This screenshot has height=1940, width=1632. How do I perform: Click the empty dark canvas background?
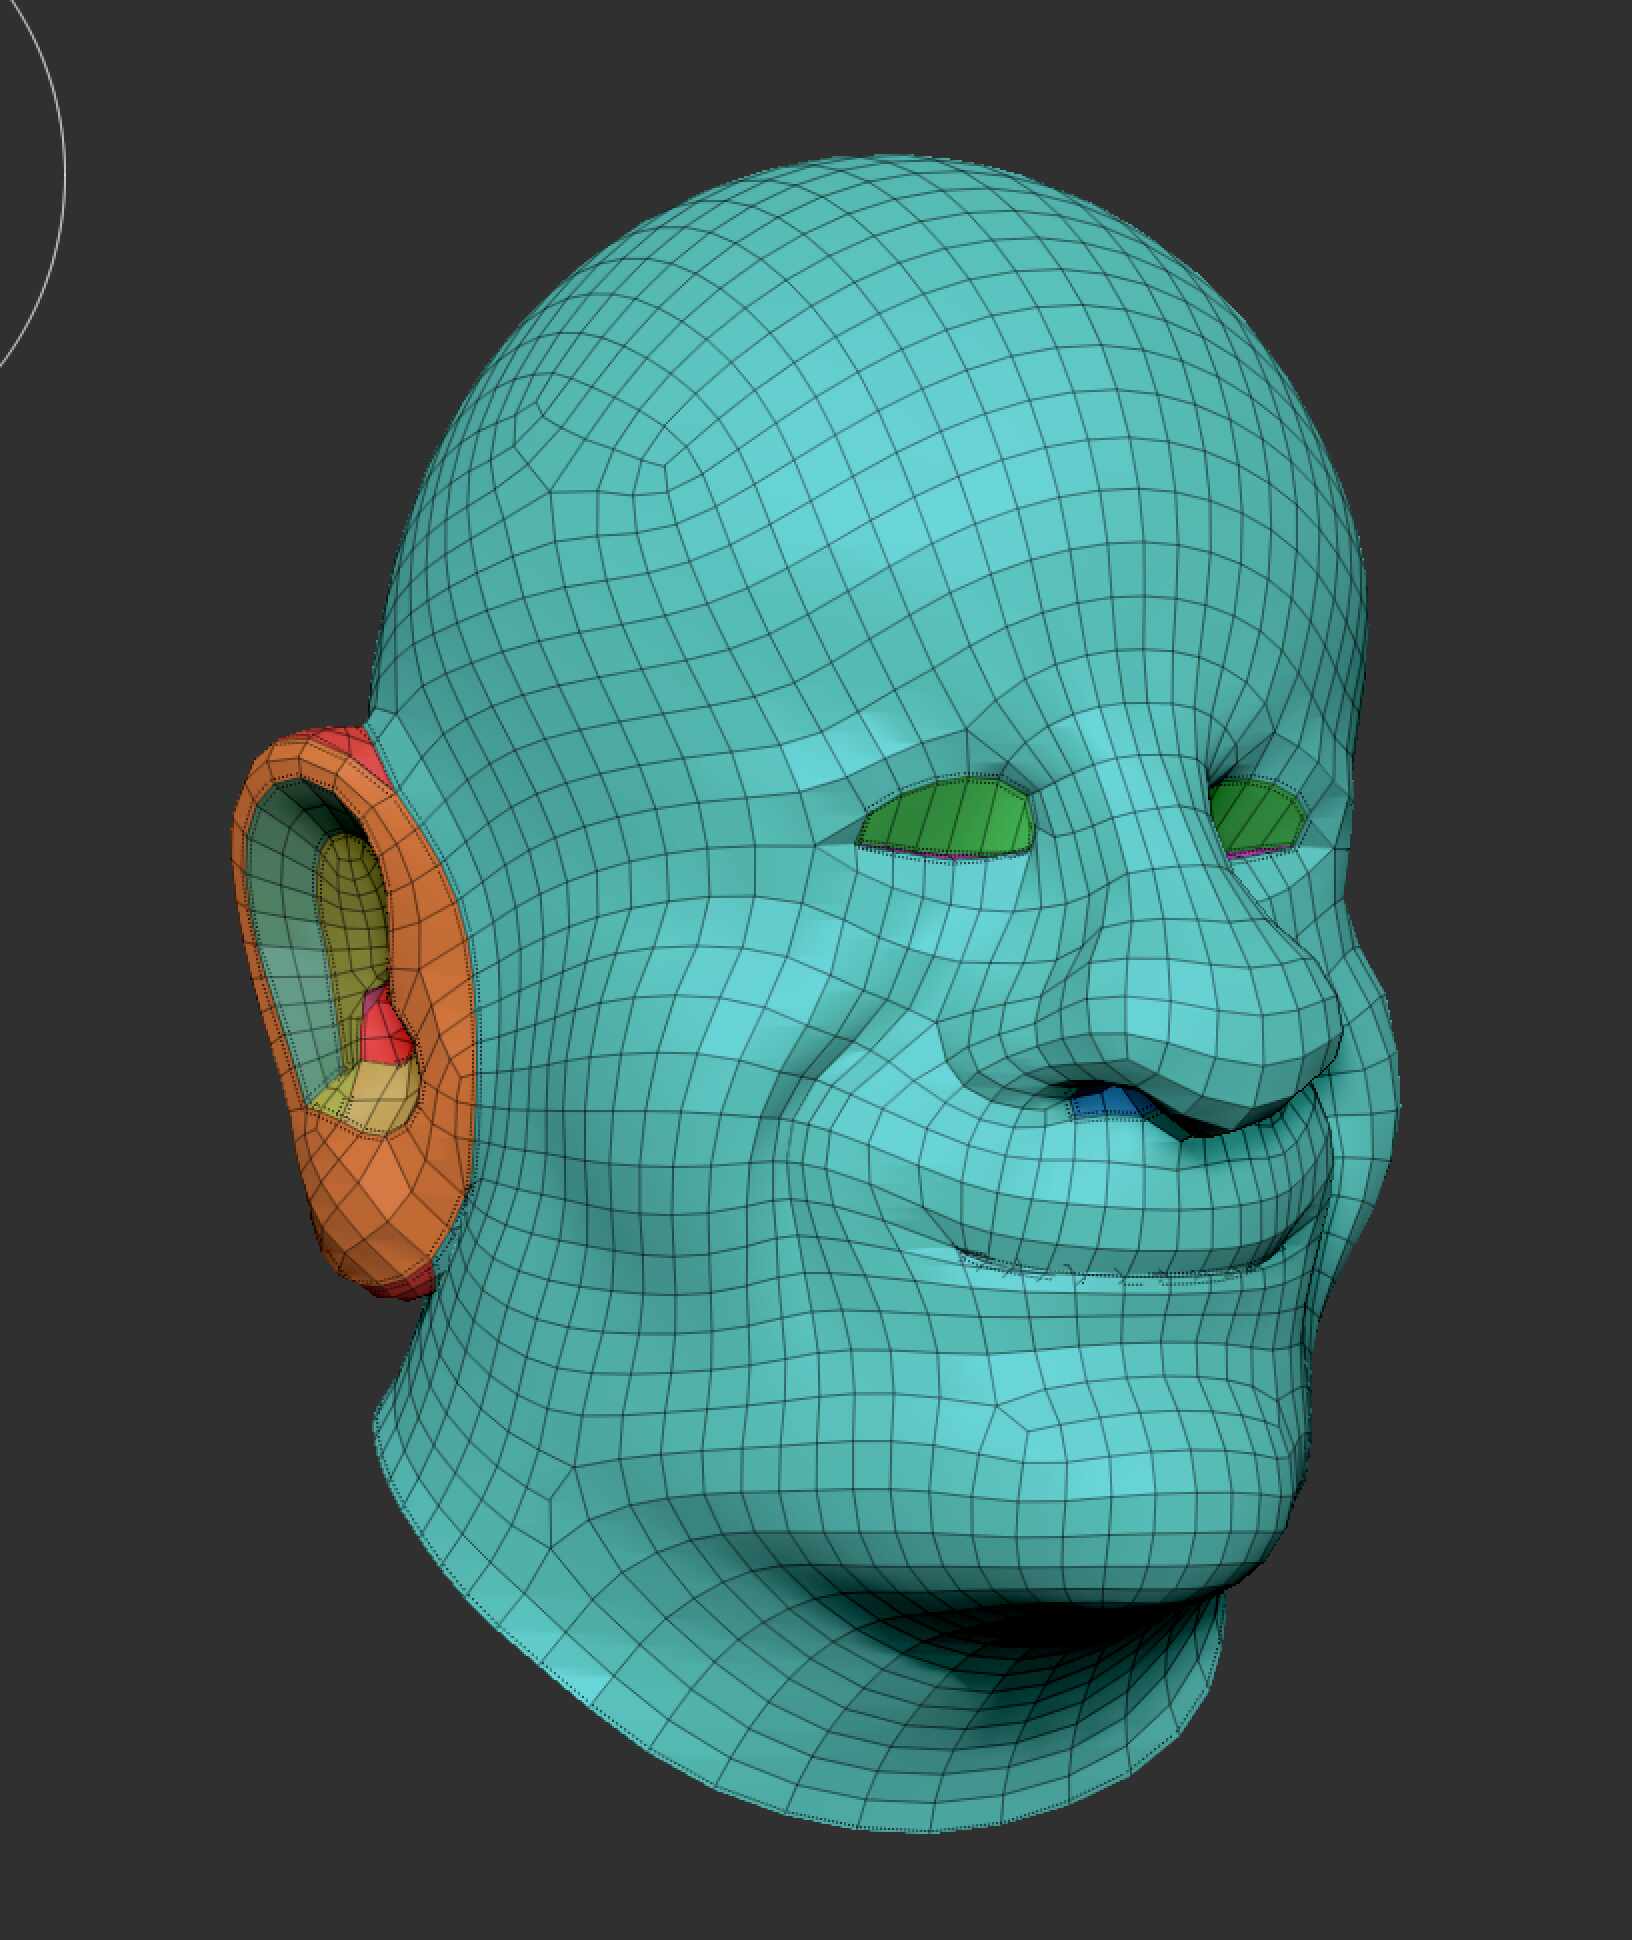pyautogui.click(x=200, y=1600)
